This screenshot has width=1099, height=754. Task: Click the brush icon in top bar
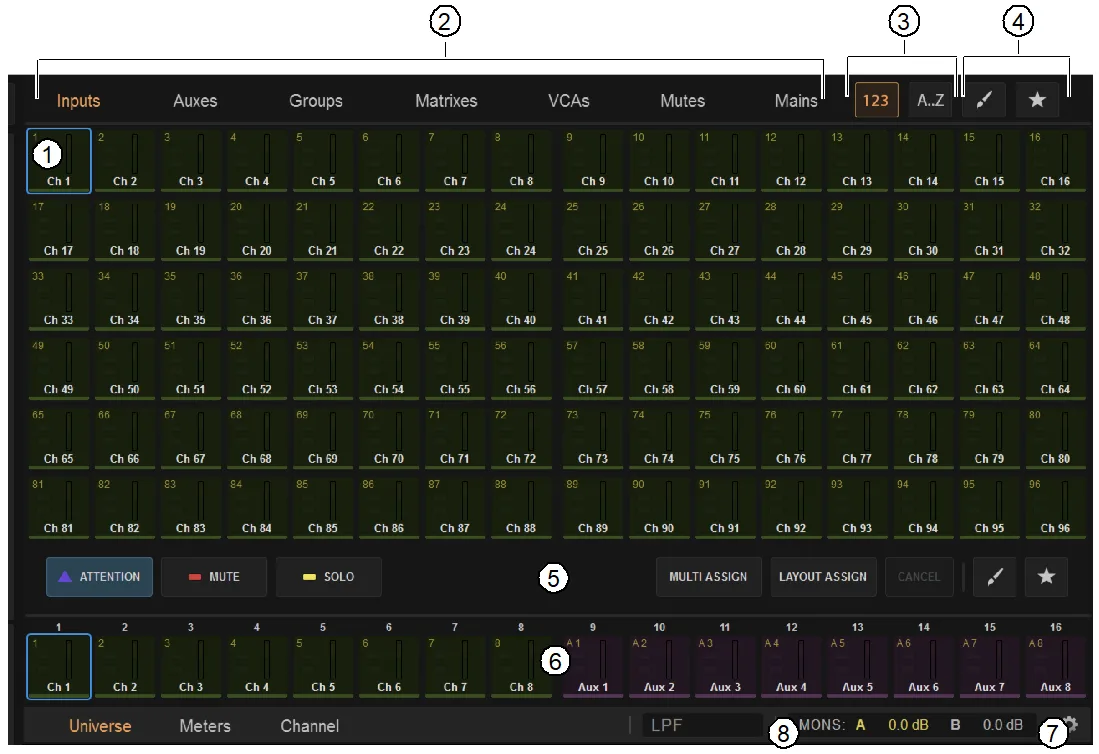pyautogui.click(x=984, y=100)
